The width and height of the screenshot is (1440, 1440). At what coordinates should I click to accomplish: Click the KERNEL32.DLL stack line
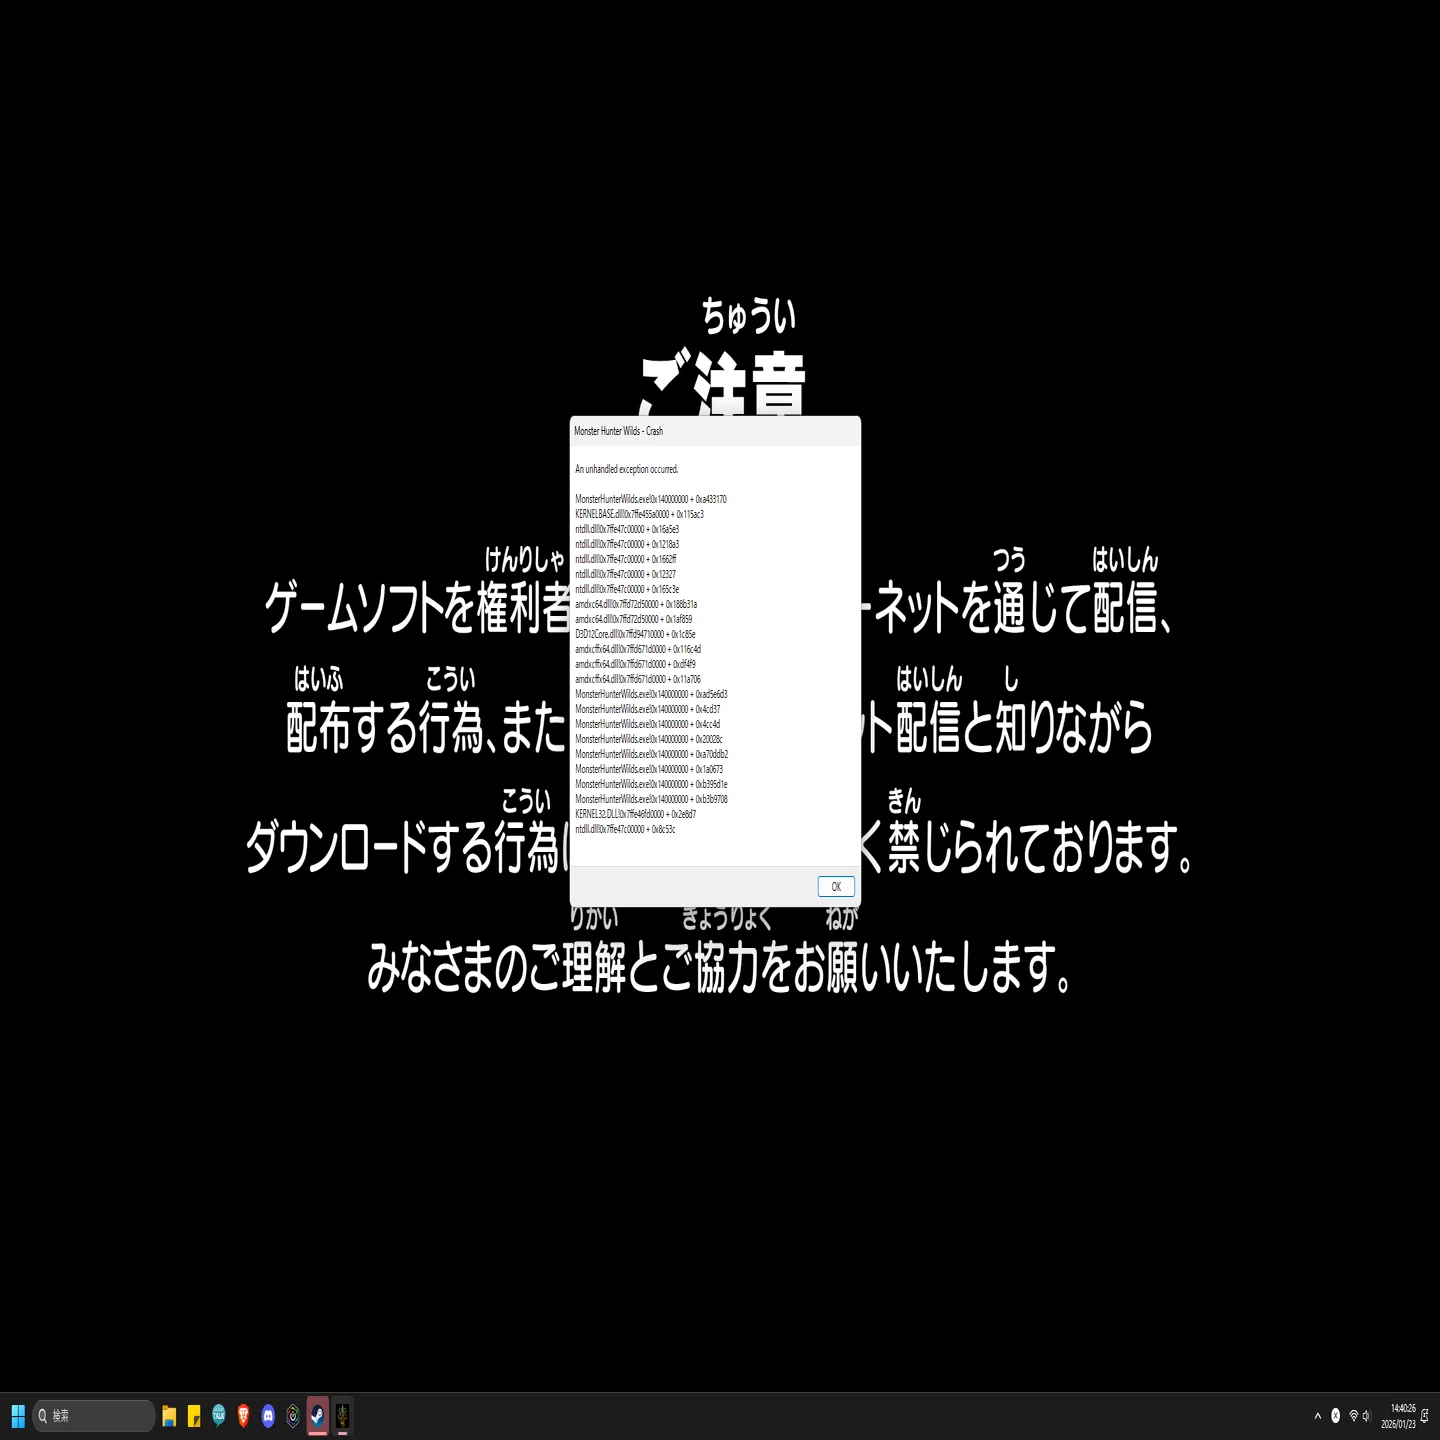[x=635, y=814]
